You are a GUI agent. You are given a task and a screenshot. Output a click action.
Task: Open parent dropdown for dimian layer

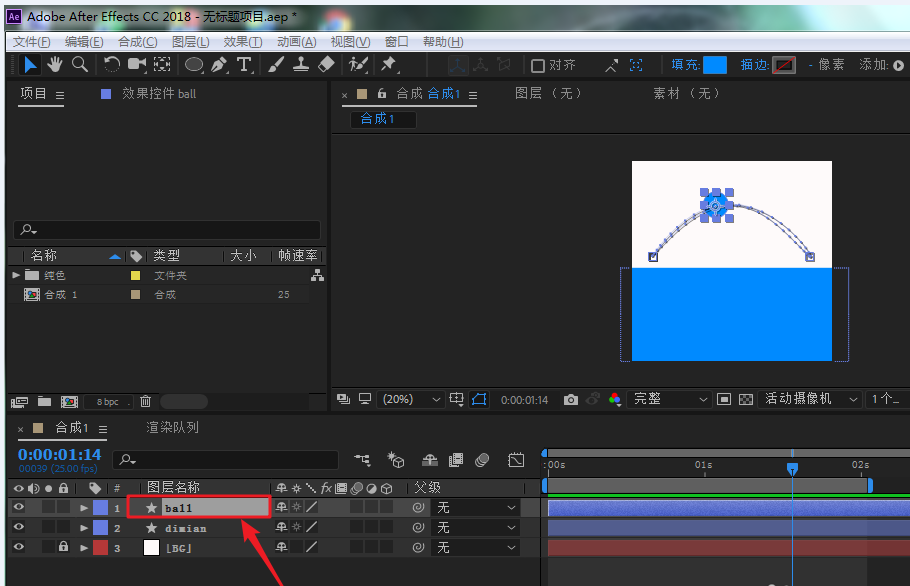(x=476, y=527)
